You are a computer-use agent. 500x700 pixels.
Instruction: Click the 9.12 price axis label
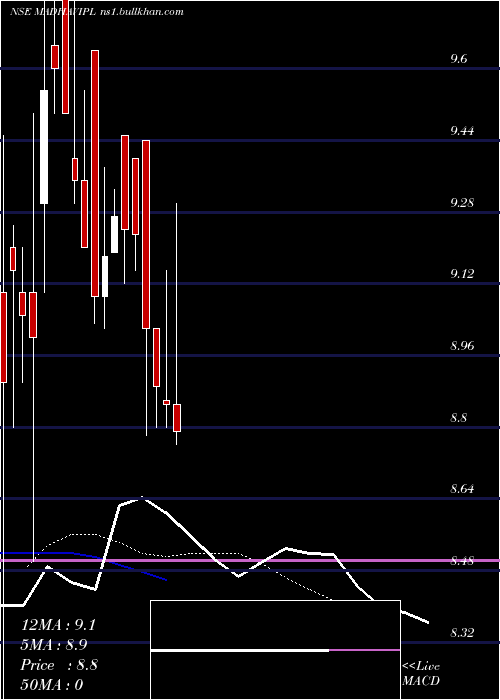(462, 274)
